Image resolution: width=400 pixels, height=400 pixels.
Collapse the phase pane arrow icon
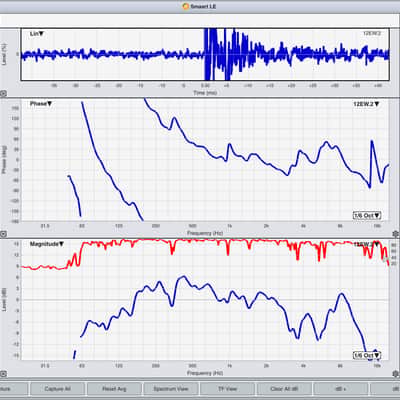pyautogui.click(x=3, y=234)
